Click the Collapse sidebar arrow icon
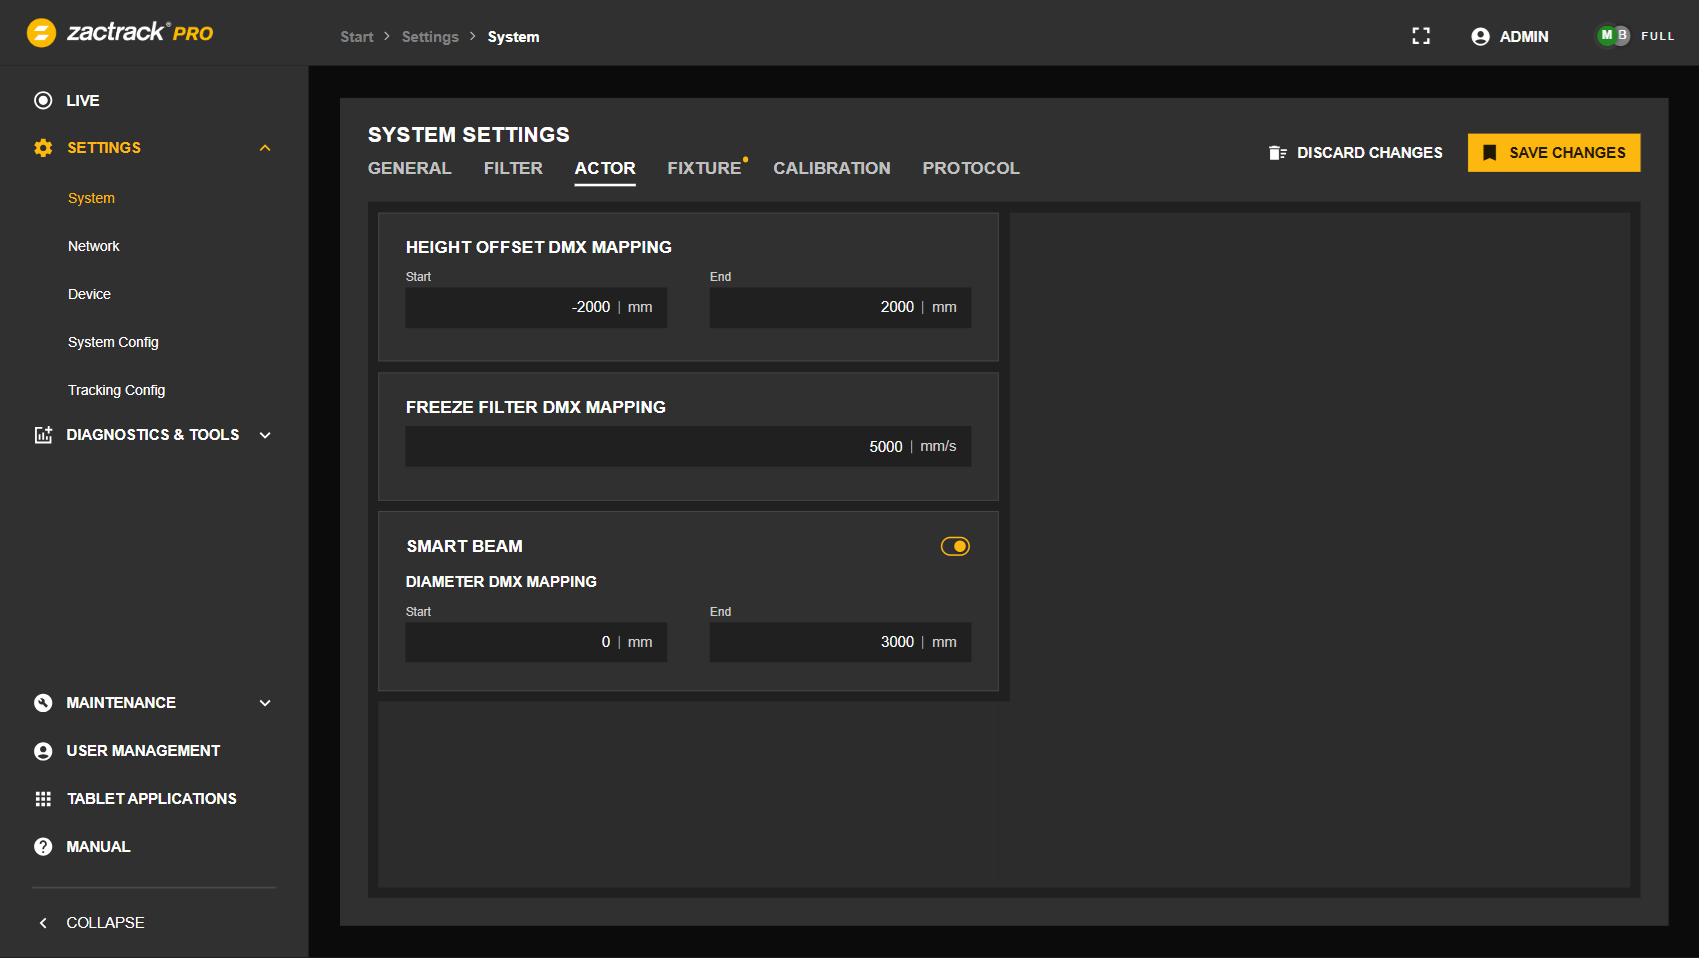Screen dimensions: 1699x958 point(43,923)
